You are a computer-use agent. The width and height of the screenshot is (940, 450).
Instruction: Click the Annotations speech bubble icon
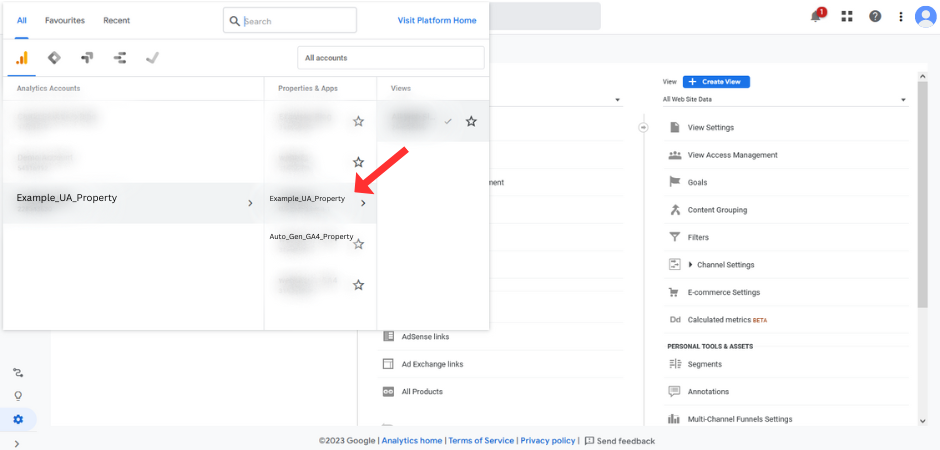pos(674,391)
